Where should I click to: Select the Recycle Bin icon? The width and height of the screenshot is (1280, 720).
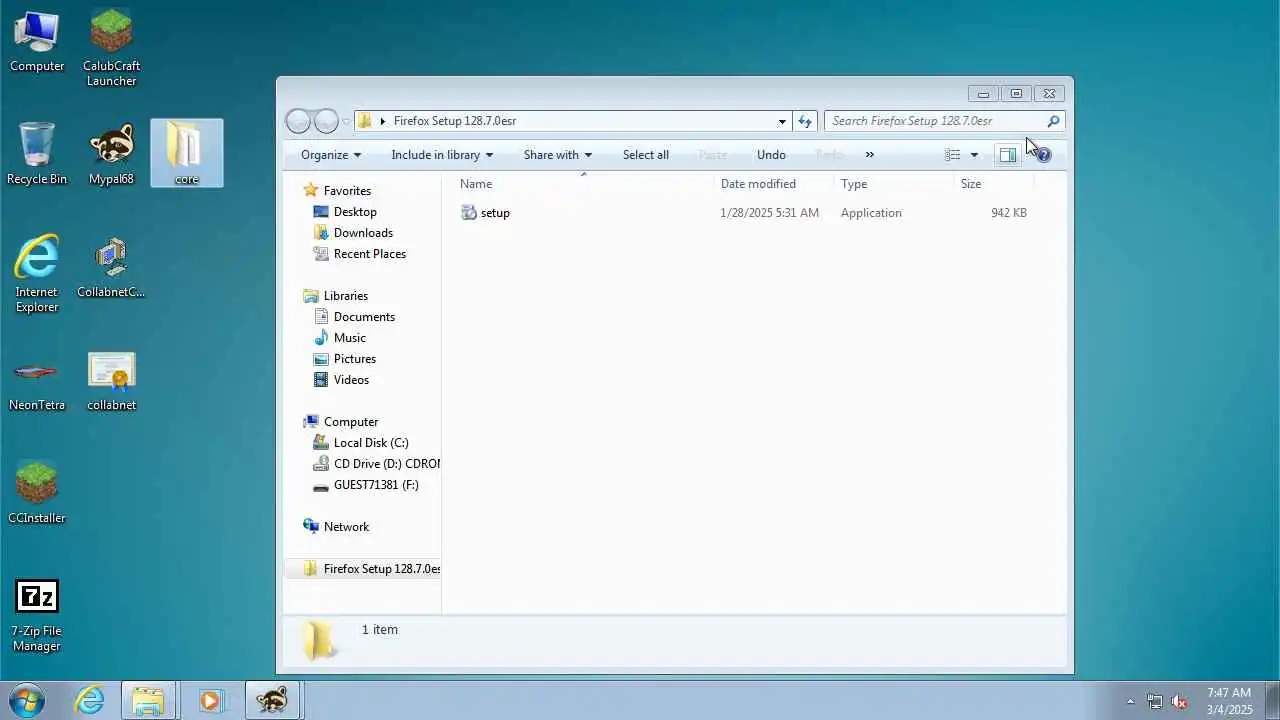coord(37,153)
